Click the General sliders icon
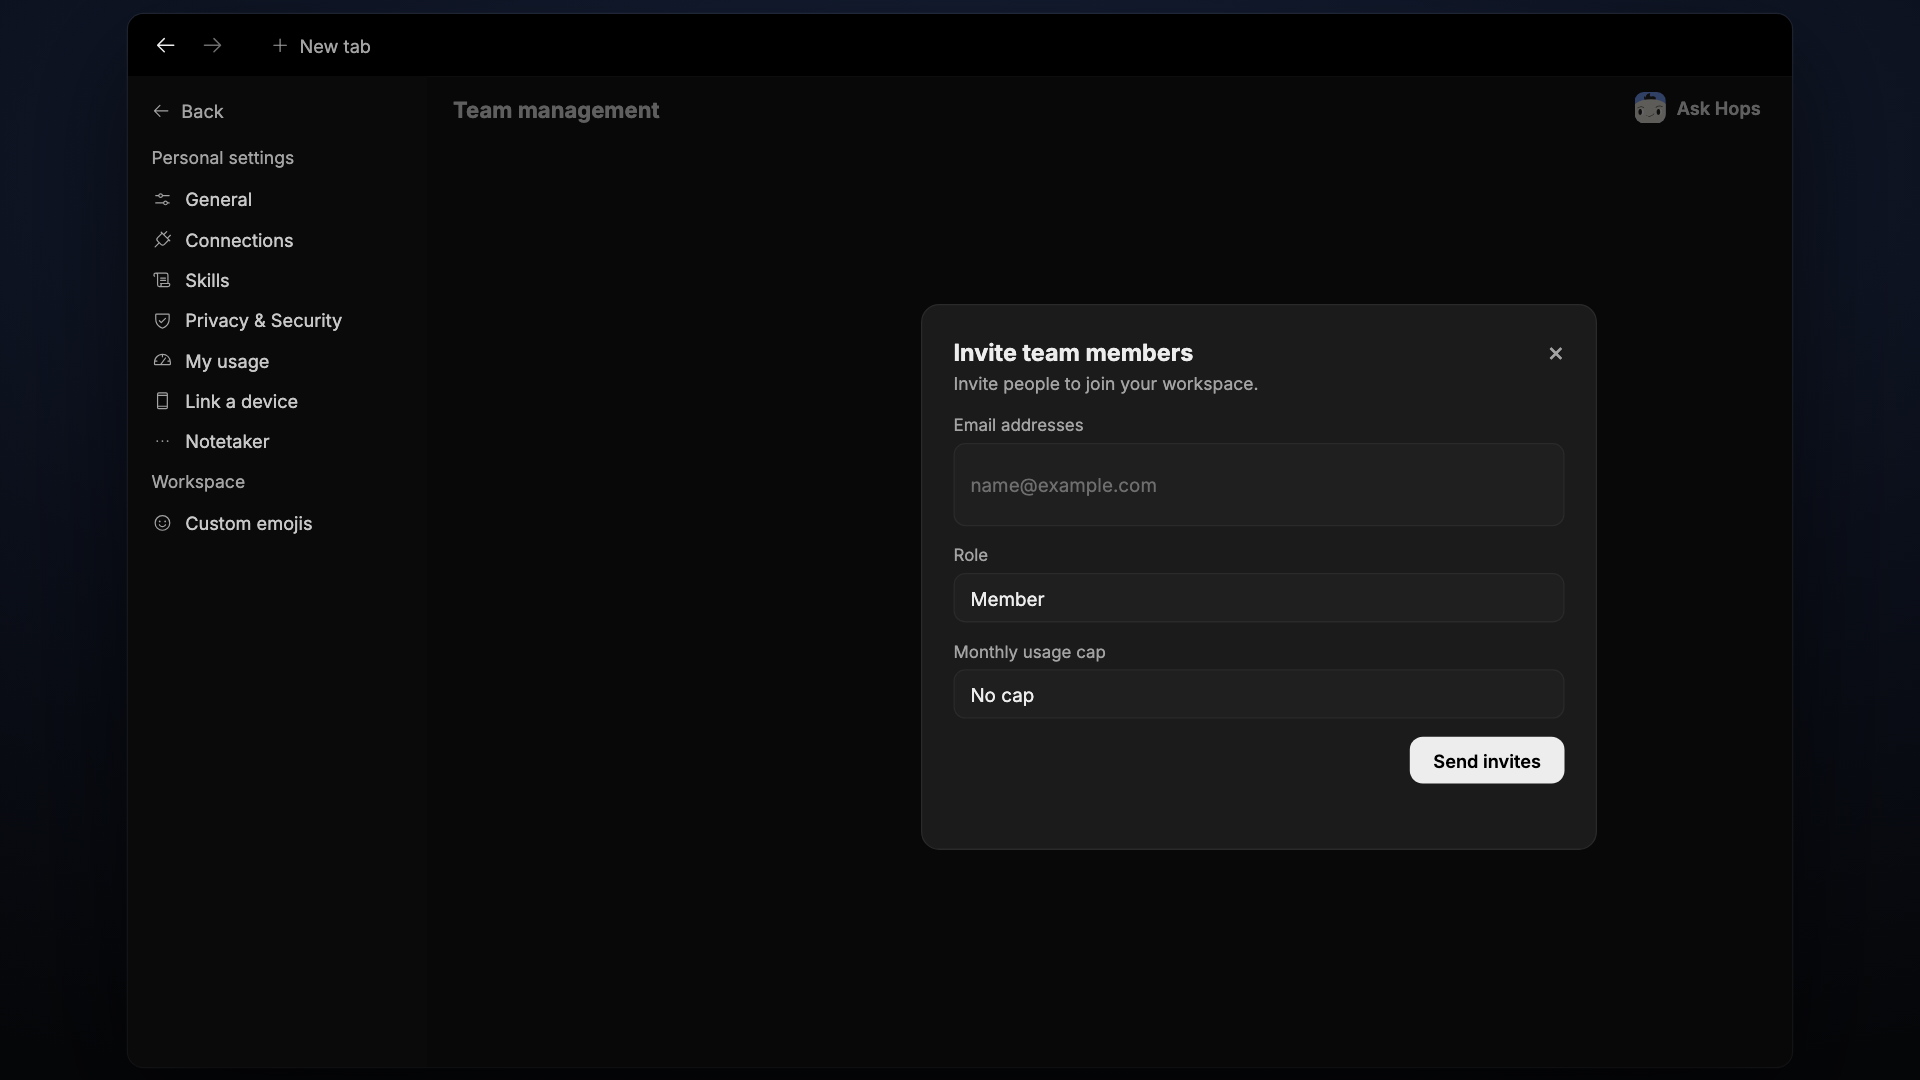 (162, 199)
